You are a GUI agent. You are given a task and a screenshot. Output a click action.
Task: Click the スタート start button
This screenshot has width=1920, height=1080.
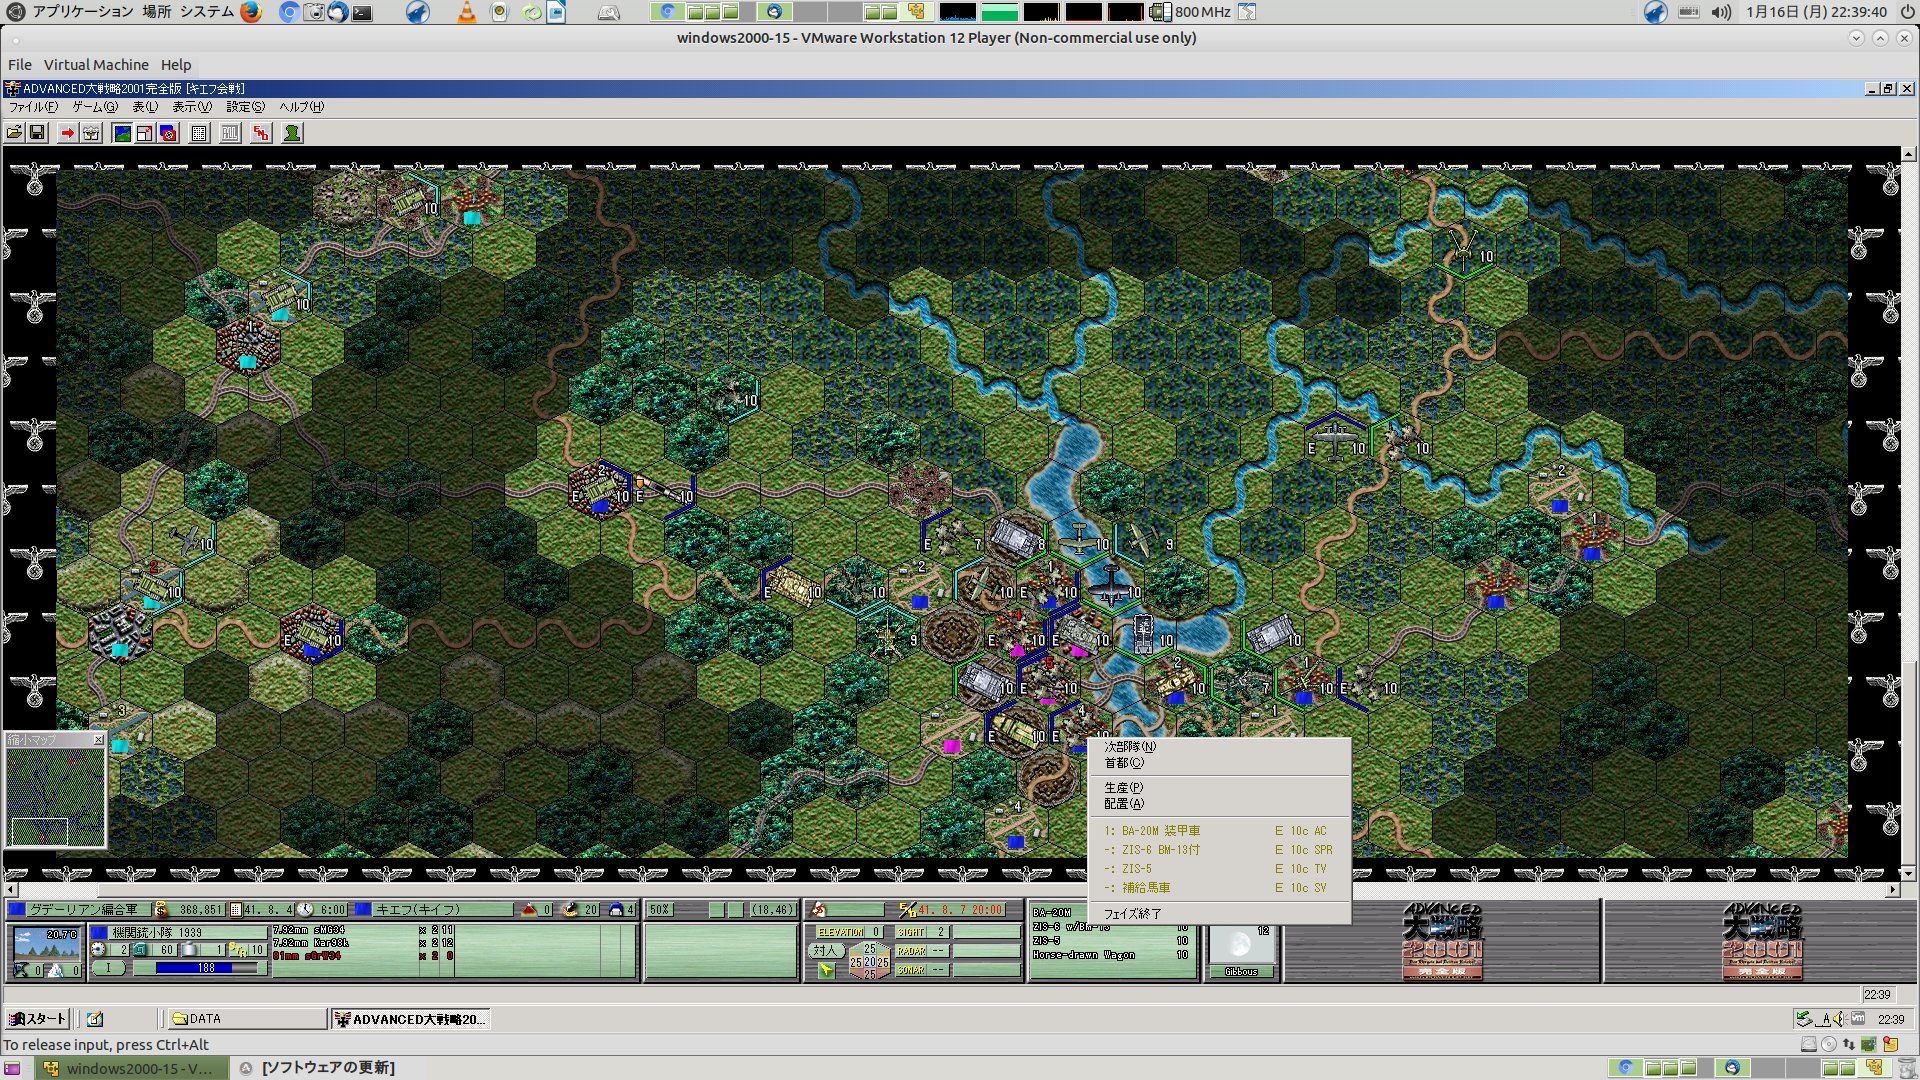coord(37,1019)
